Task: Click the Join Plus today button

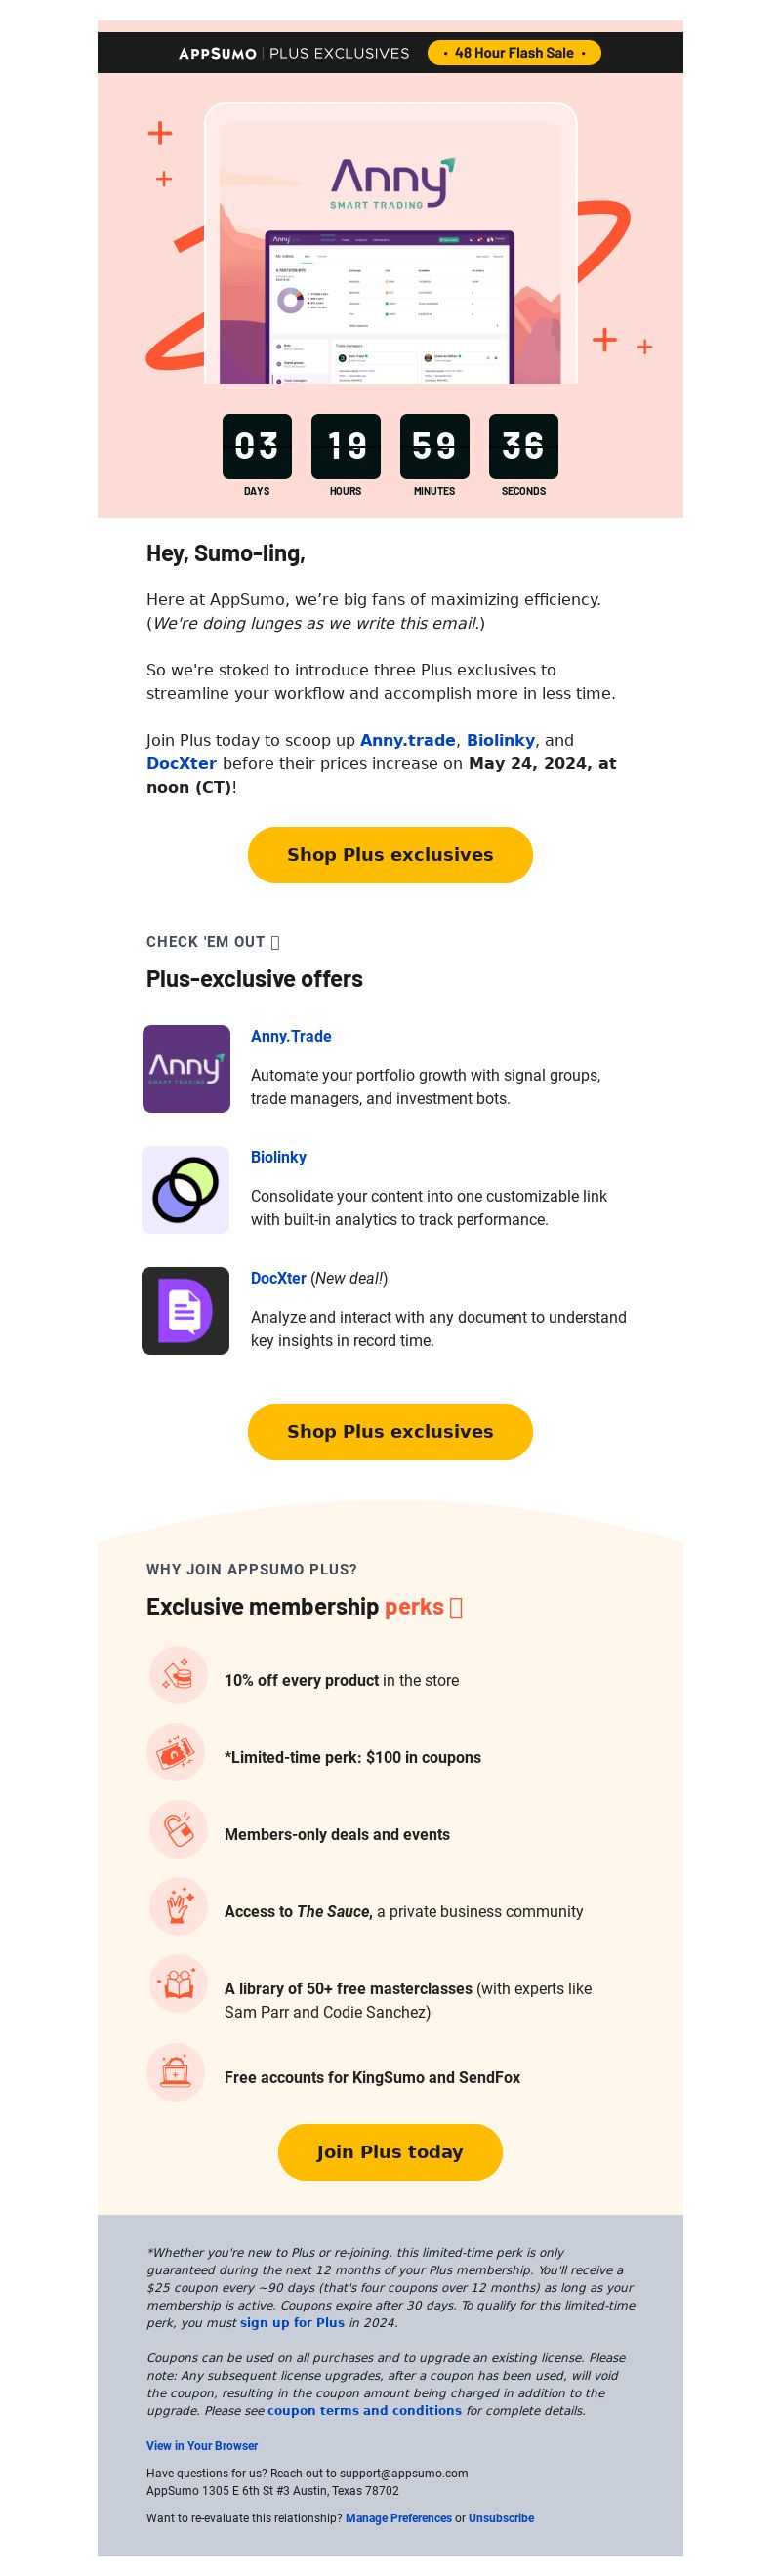Action: [390, 2152]
